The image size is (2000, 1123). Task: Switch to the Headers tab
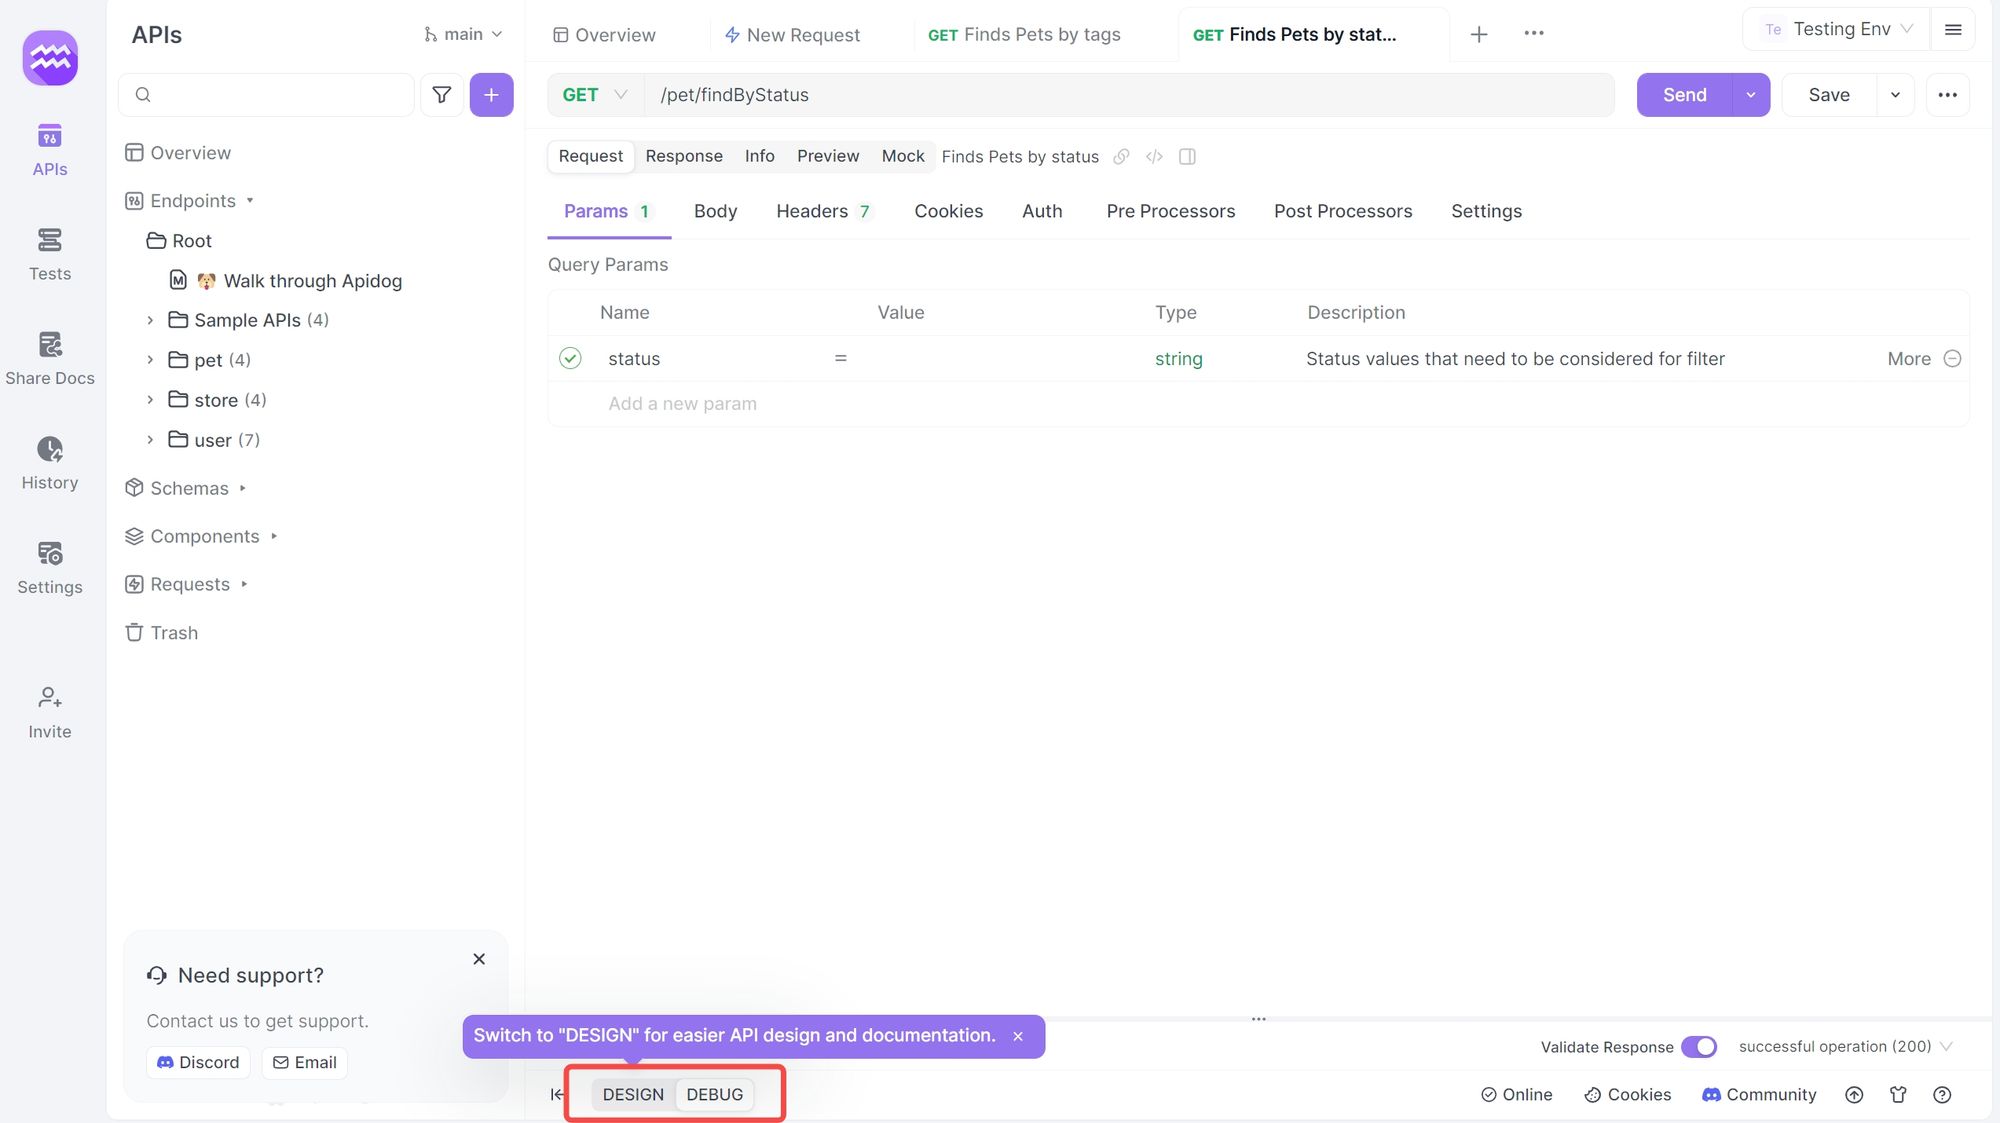point(824,211)
